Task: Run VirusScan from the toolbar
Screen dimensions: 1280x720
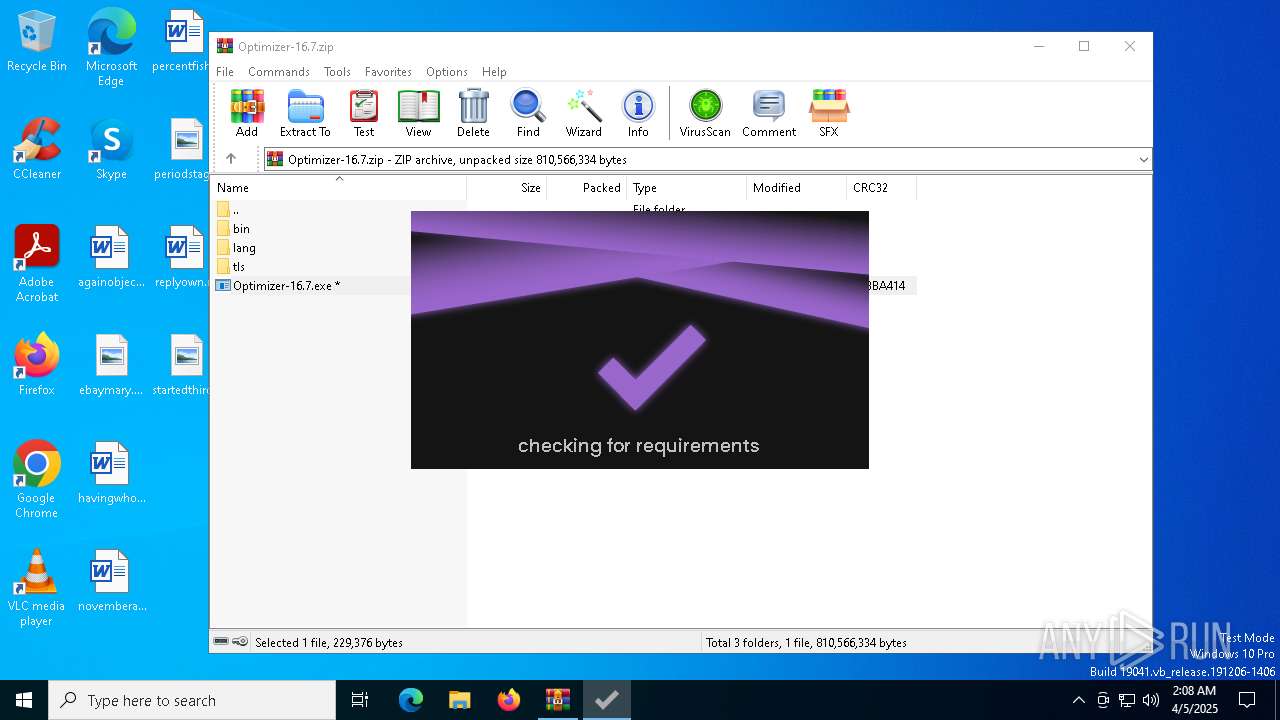Action: coord(705,113)
